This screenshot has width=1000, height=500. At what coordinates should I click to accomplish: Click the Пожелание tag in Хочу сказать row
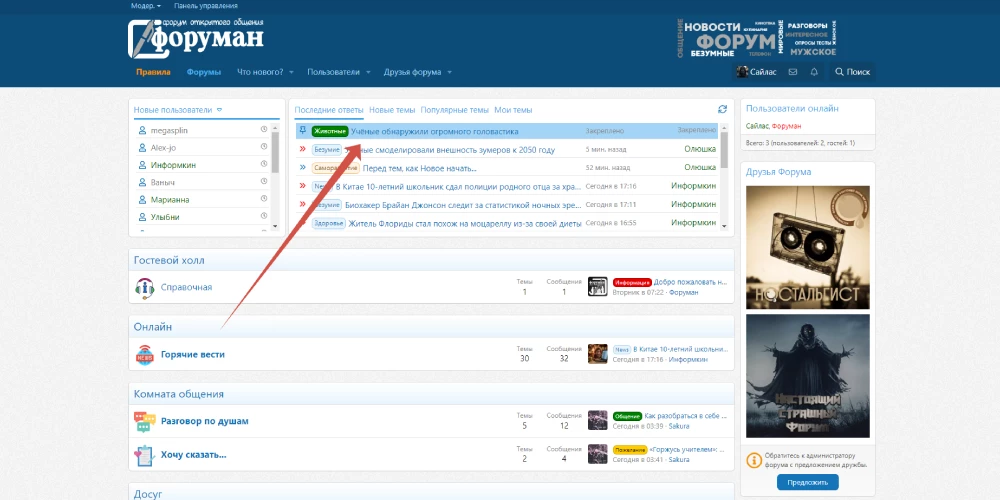pos(630,449)
